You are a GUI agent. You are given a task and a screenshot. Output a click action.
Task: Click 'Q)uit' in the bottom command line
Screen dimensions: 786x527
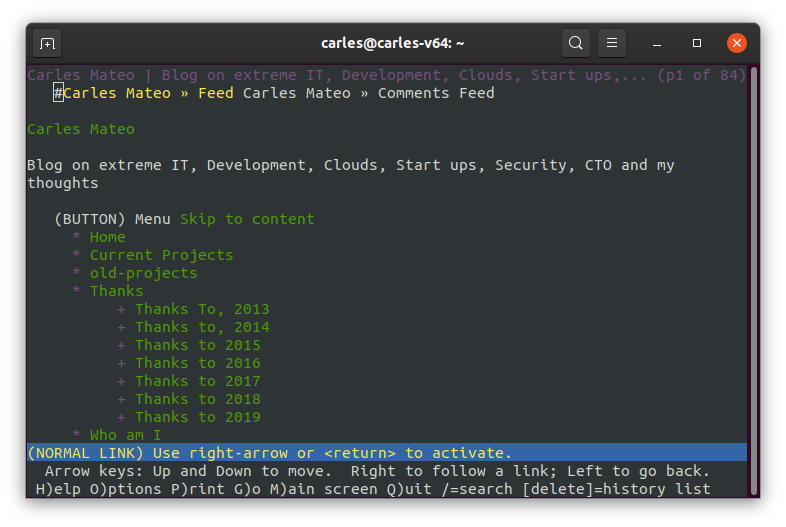click(409, 489)
